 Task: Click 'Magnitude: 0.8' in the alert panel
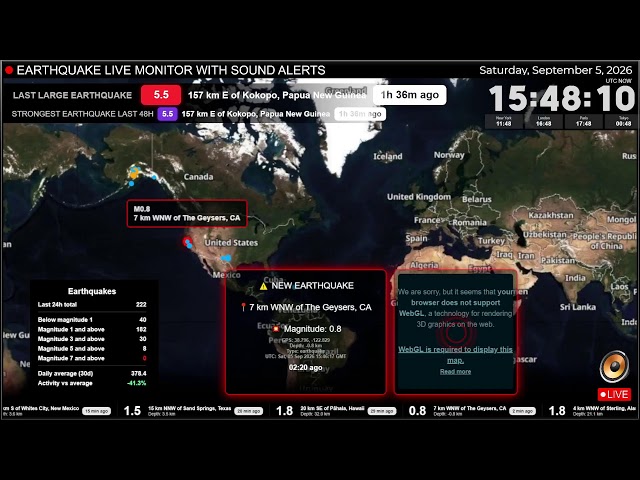pyautogui.click(x=313, y=329)
